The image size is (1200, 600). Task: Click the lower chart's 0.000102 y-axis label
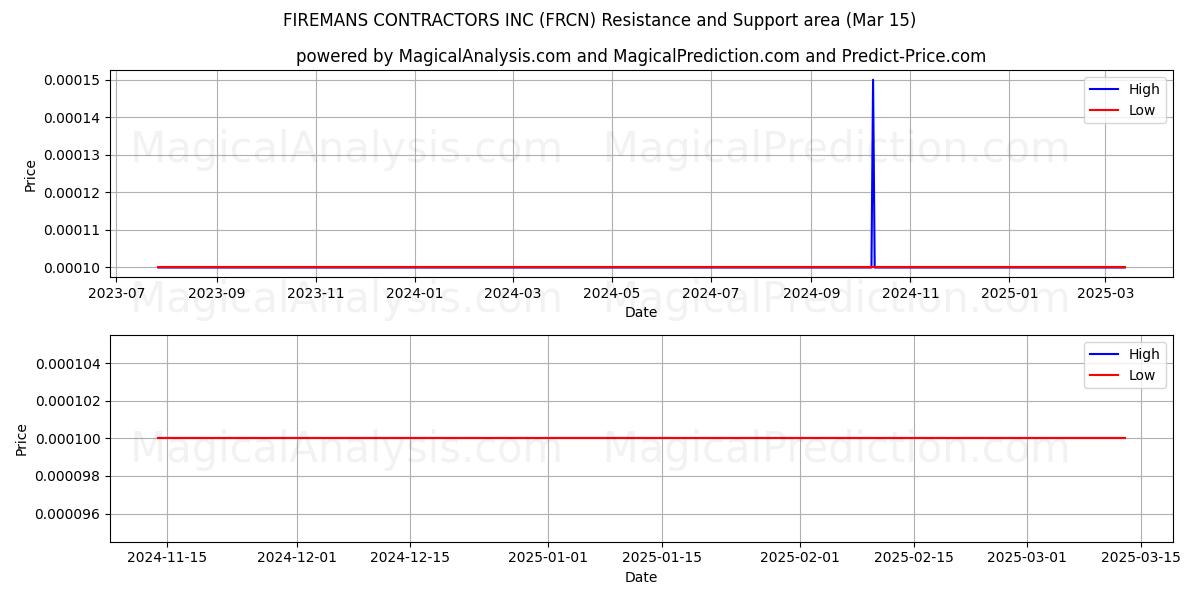[69, 401]
